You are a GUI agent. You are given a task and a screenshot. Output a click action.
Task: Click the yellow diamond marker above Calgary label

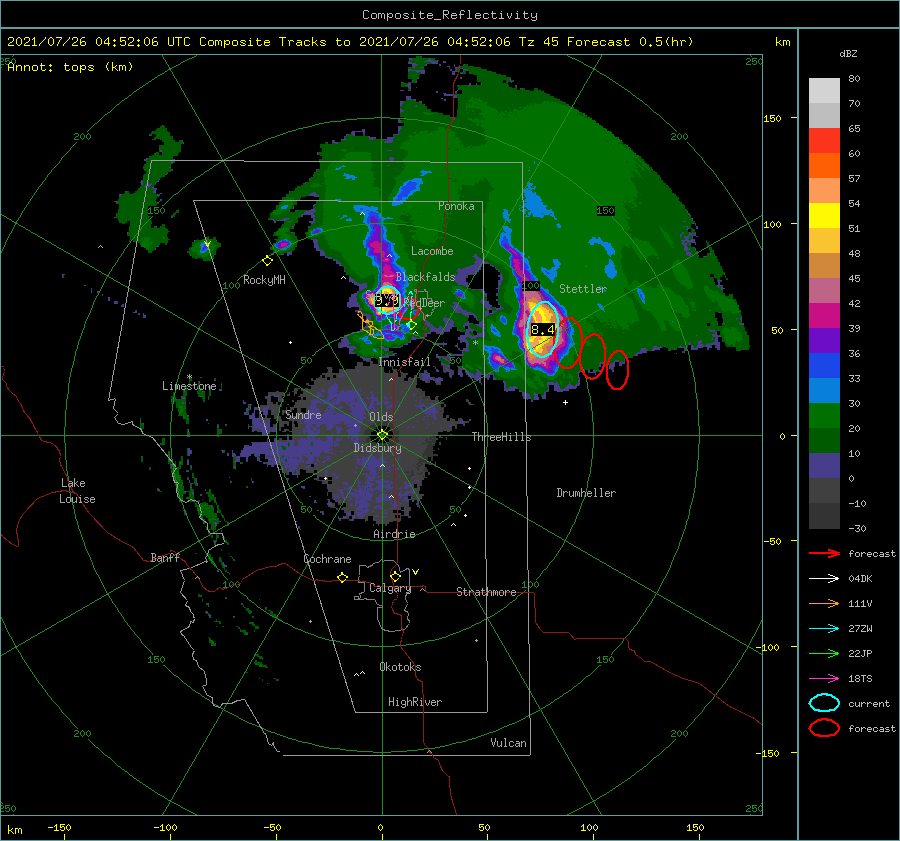pyautogui.click(x=395, y=576)
